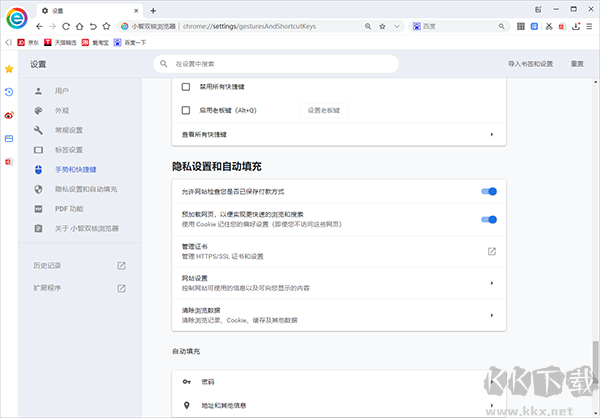Expand the 清除浏览数据 row

coord(491,313)
